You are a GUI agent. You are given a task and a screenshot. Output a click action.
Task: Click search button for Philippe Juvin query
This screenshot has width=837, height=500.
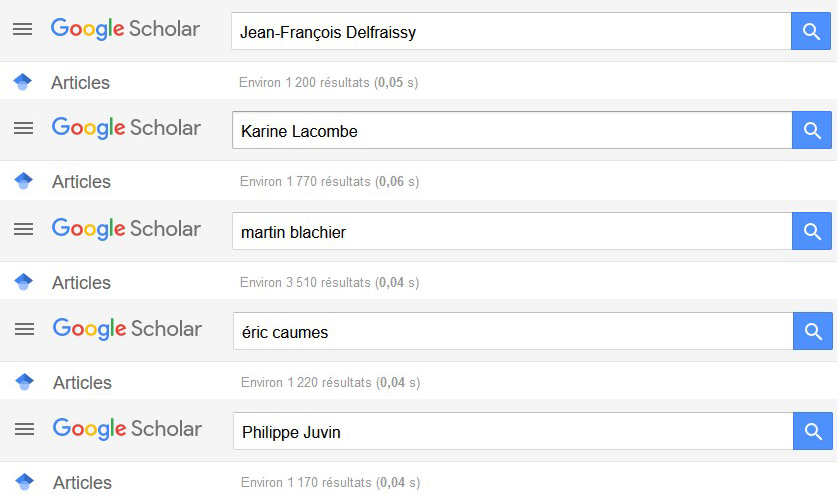tap(813, 431)
